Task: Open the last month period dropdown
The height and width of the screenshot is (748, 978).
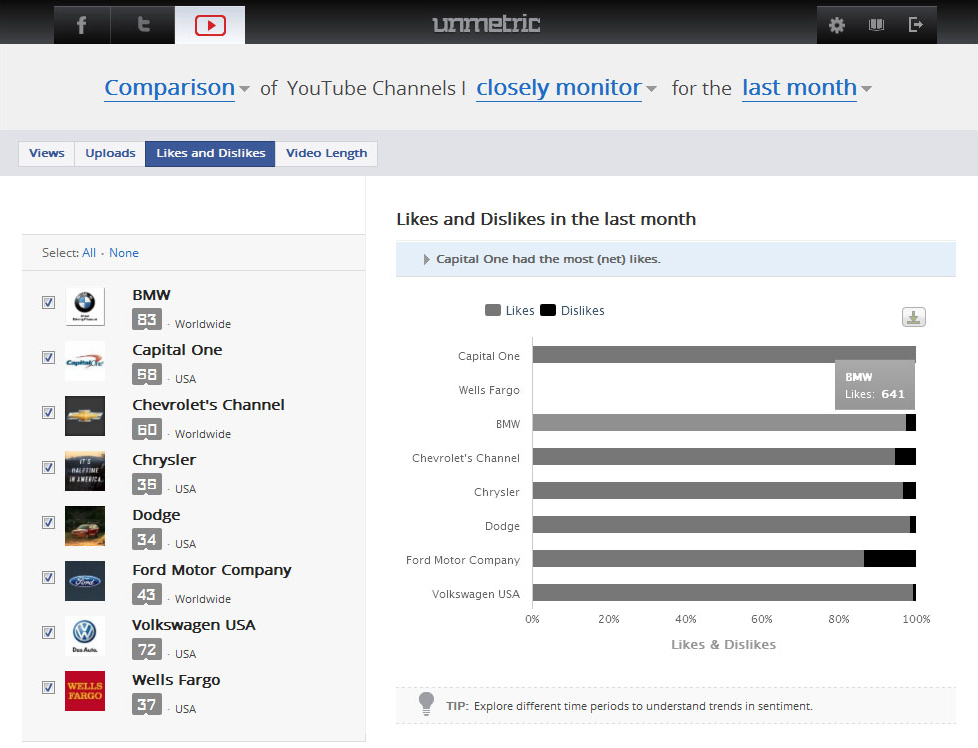Action: tap(806, 88)
